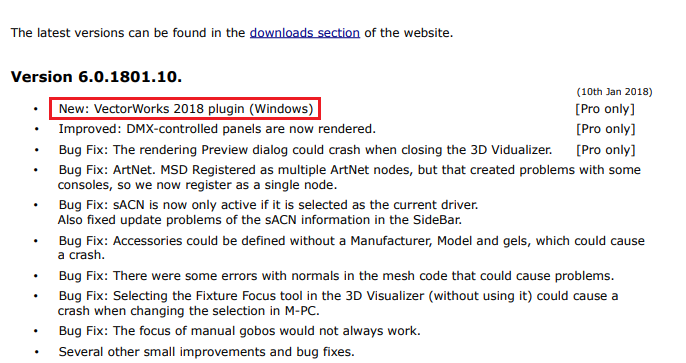
Task: Click the 10th Jan 2018 date
Action: click(614, 92)
